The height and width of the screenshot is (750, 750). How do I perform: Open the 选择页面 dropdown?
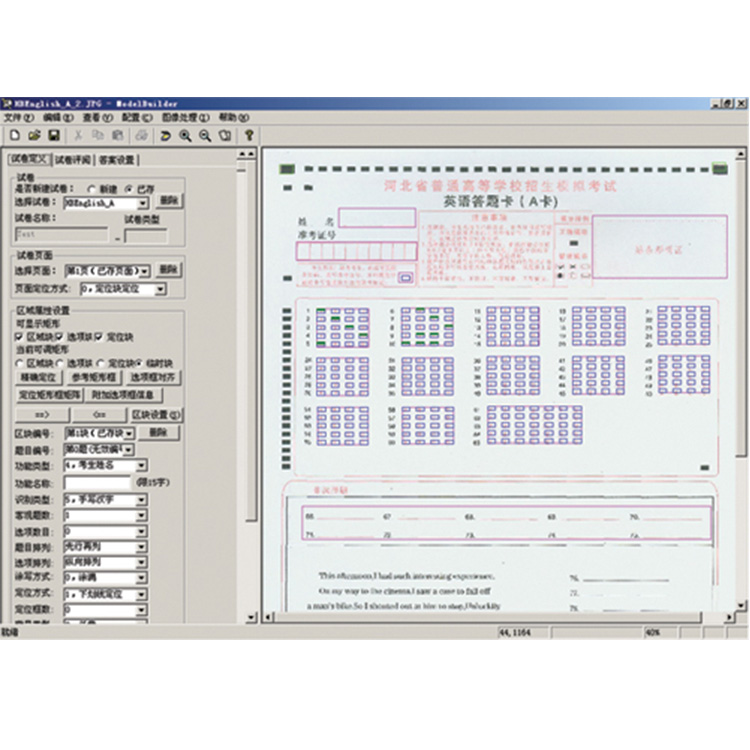coord(145,271)
